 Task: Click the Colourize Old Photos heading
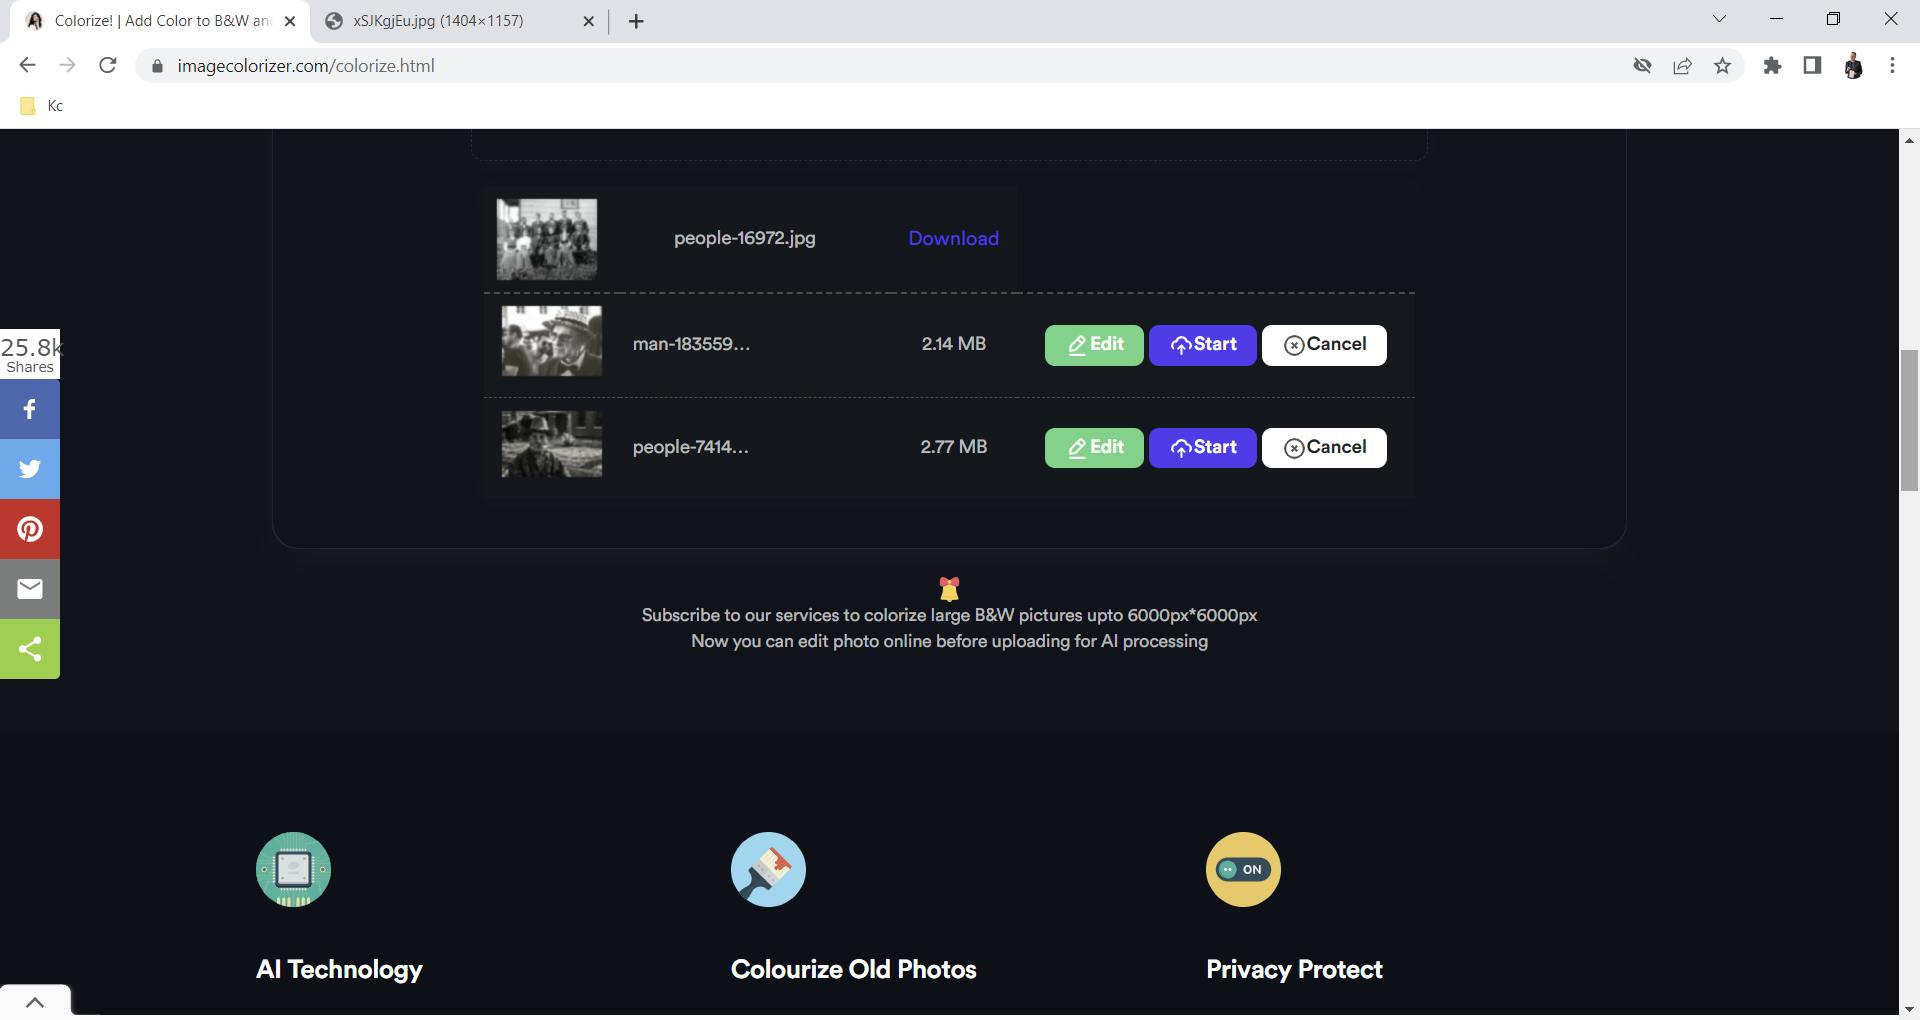(x=854, y=970)
